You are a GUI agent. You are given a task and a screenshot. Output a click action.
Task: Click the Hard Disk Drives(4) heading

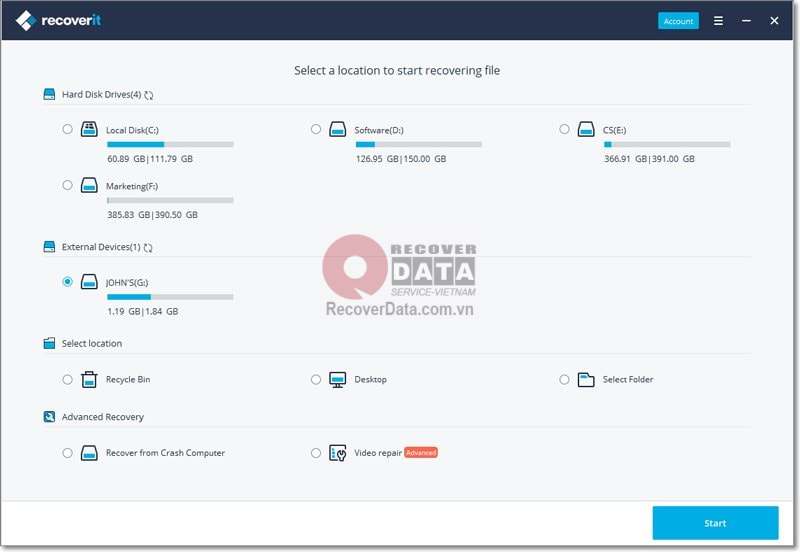point(102,94)
